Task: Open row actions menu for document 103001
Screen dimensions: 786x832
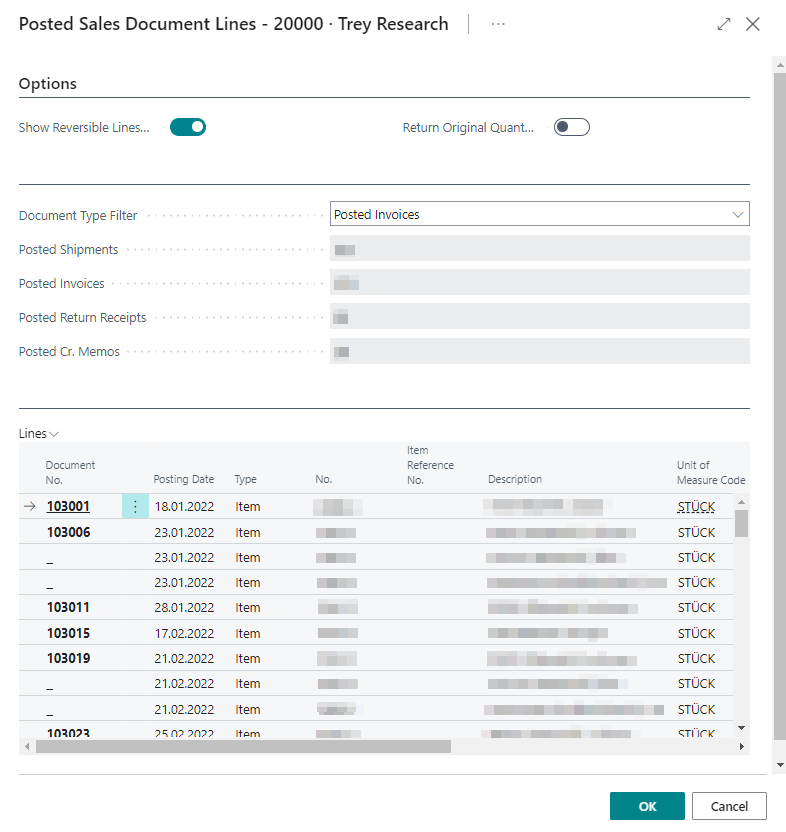Action: [x=135, y=507]
